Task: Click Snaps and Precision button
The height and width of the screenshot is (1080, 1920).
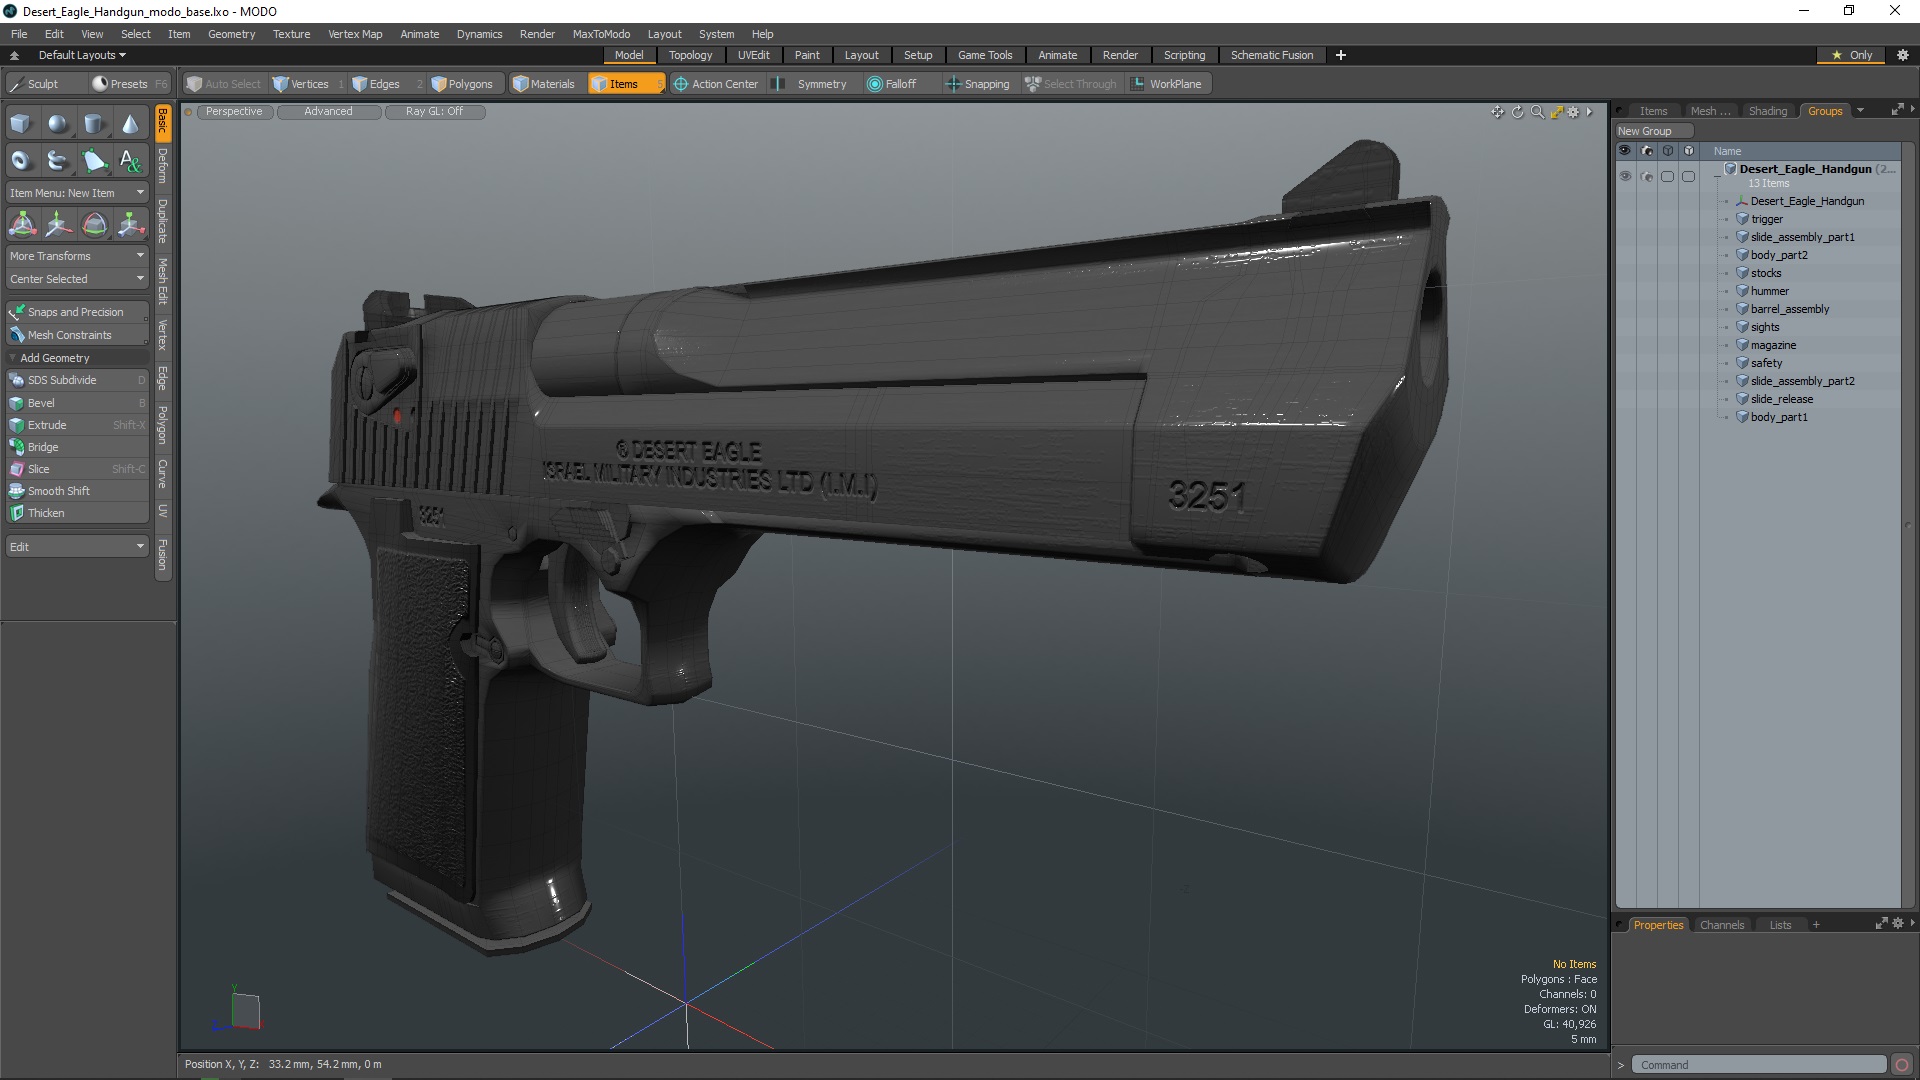Action: tap(77, 312)
